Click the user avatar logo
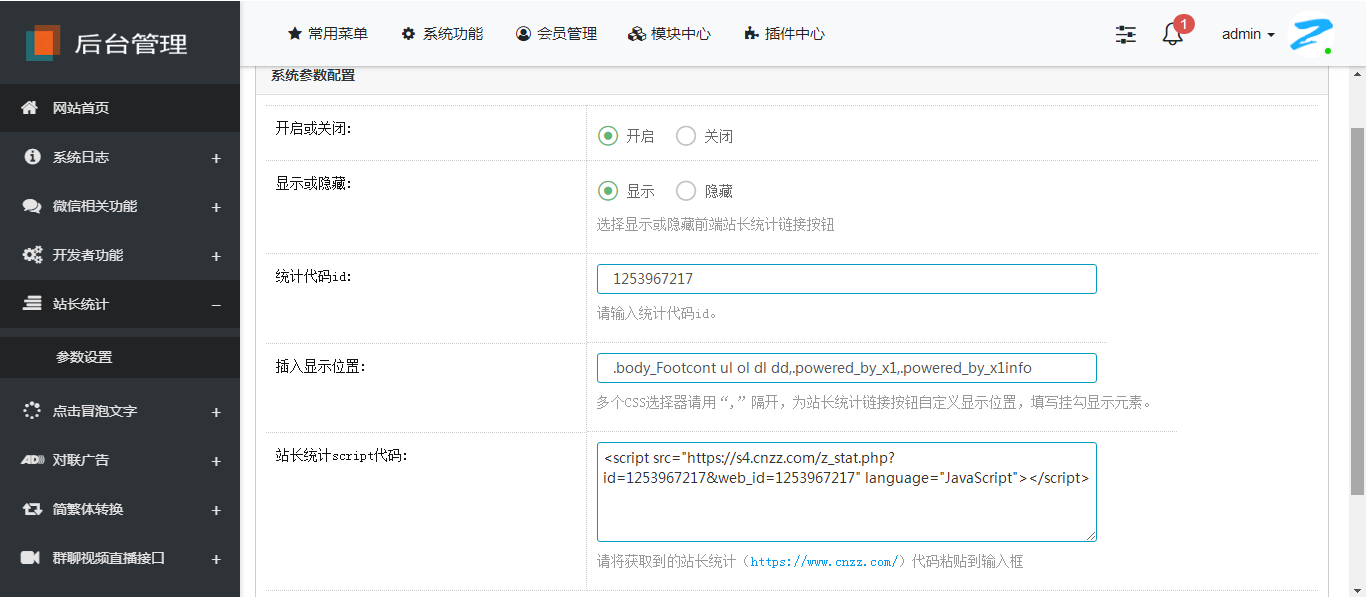1366x597 pixels. tap(1310, 34)
